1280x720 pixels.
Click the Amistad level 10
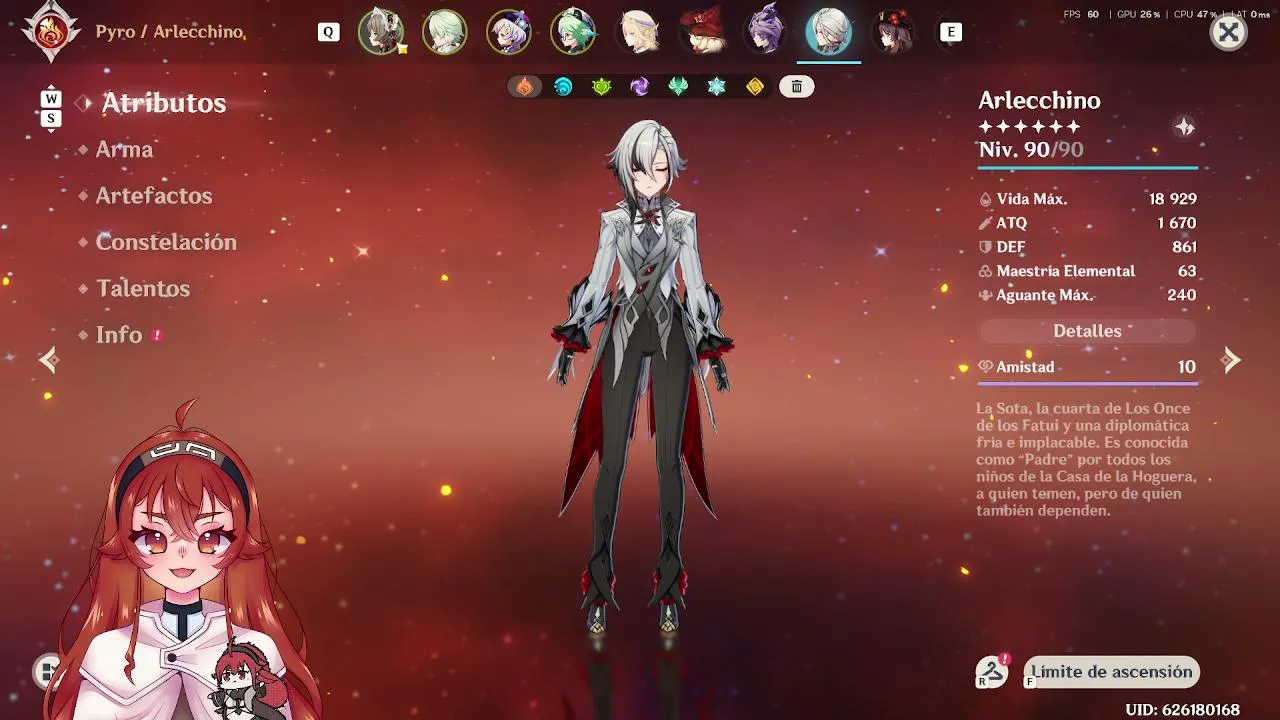click(1187, 367)
